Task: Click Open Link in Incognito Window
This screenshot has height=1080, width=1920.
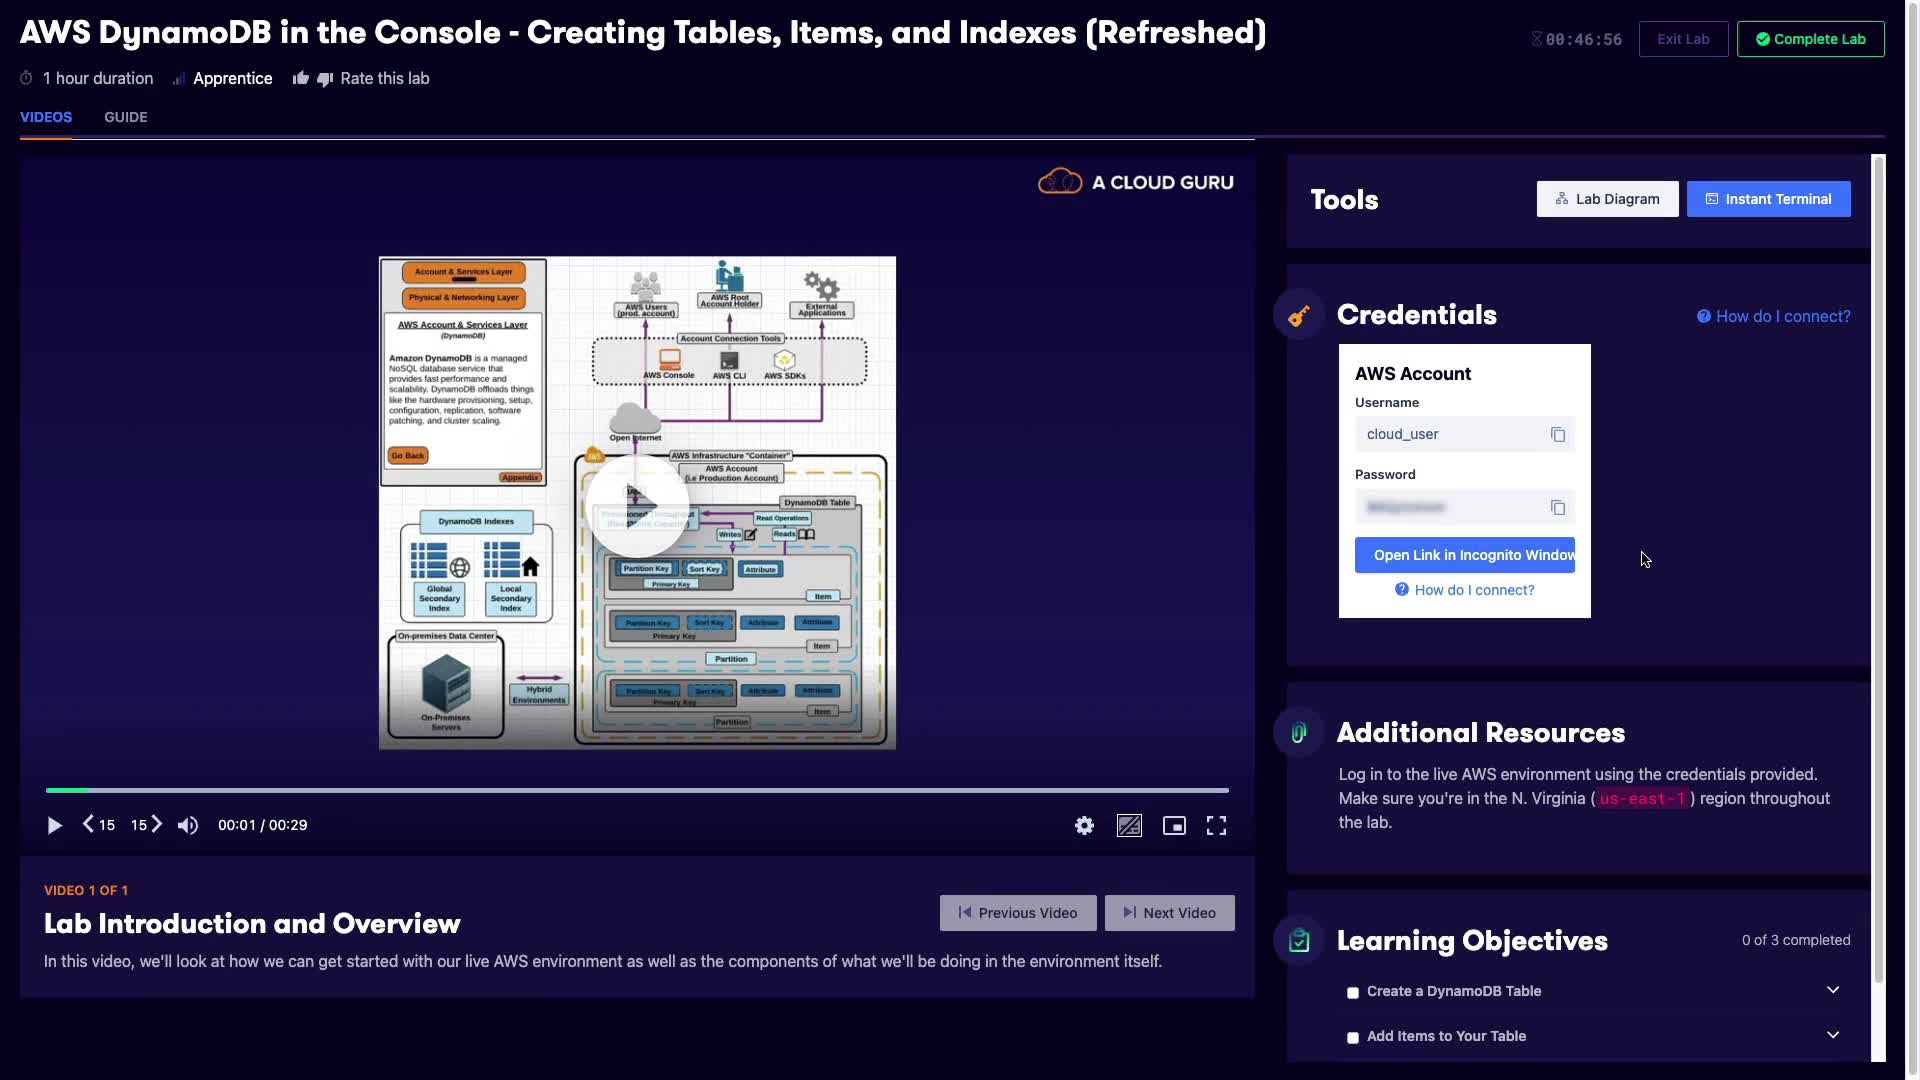Action: (1464, 555)
